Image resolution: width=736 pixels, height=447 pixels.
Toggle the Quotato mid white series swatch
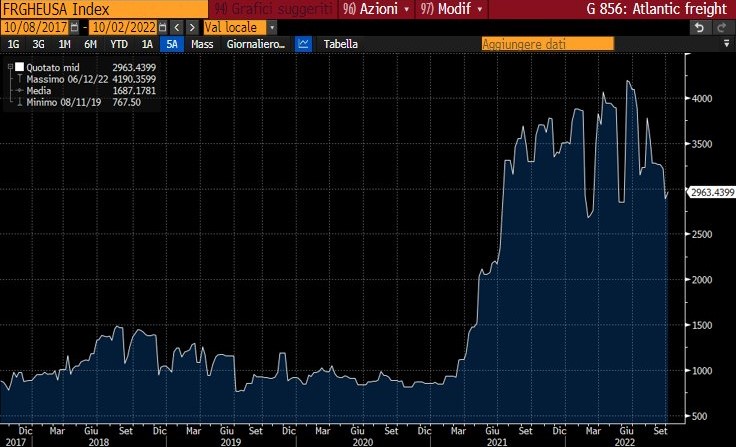click(x=19, y=67)
